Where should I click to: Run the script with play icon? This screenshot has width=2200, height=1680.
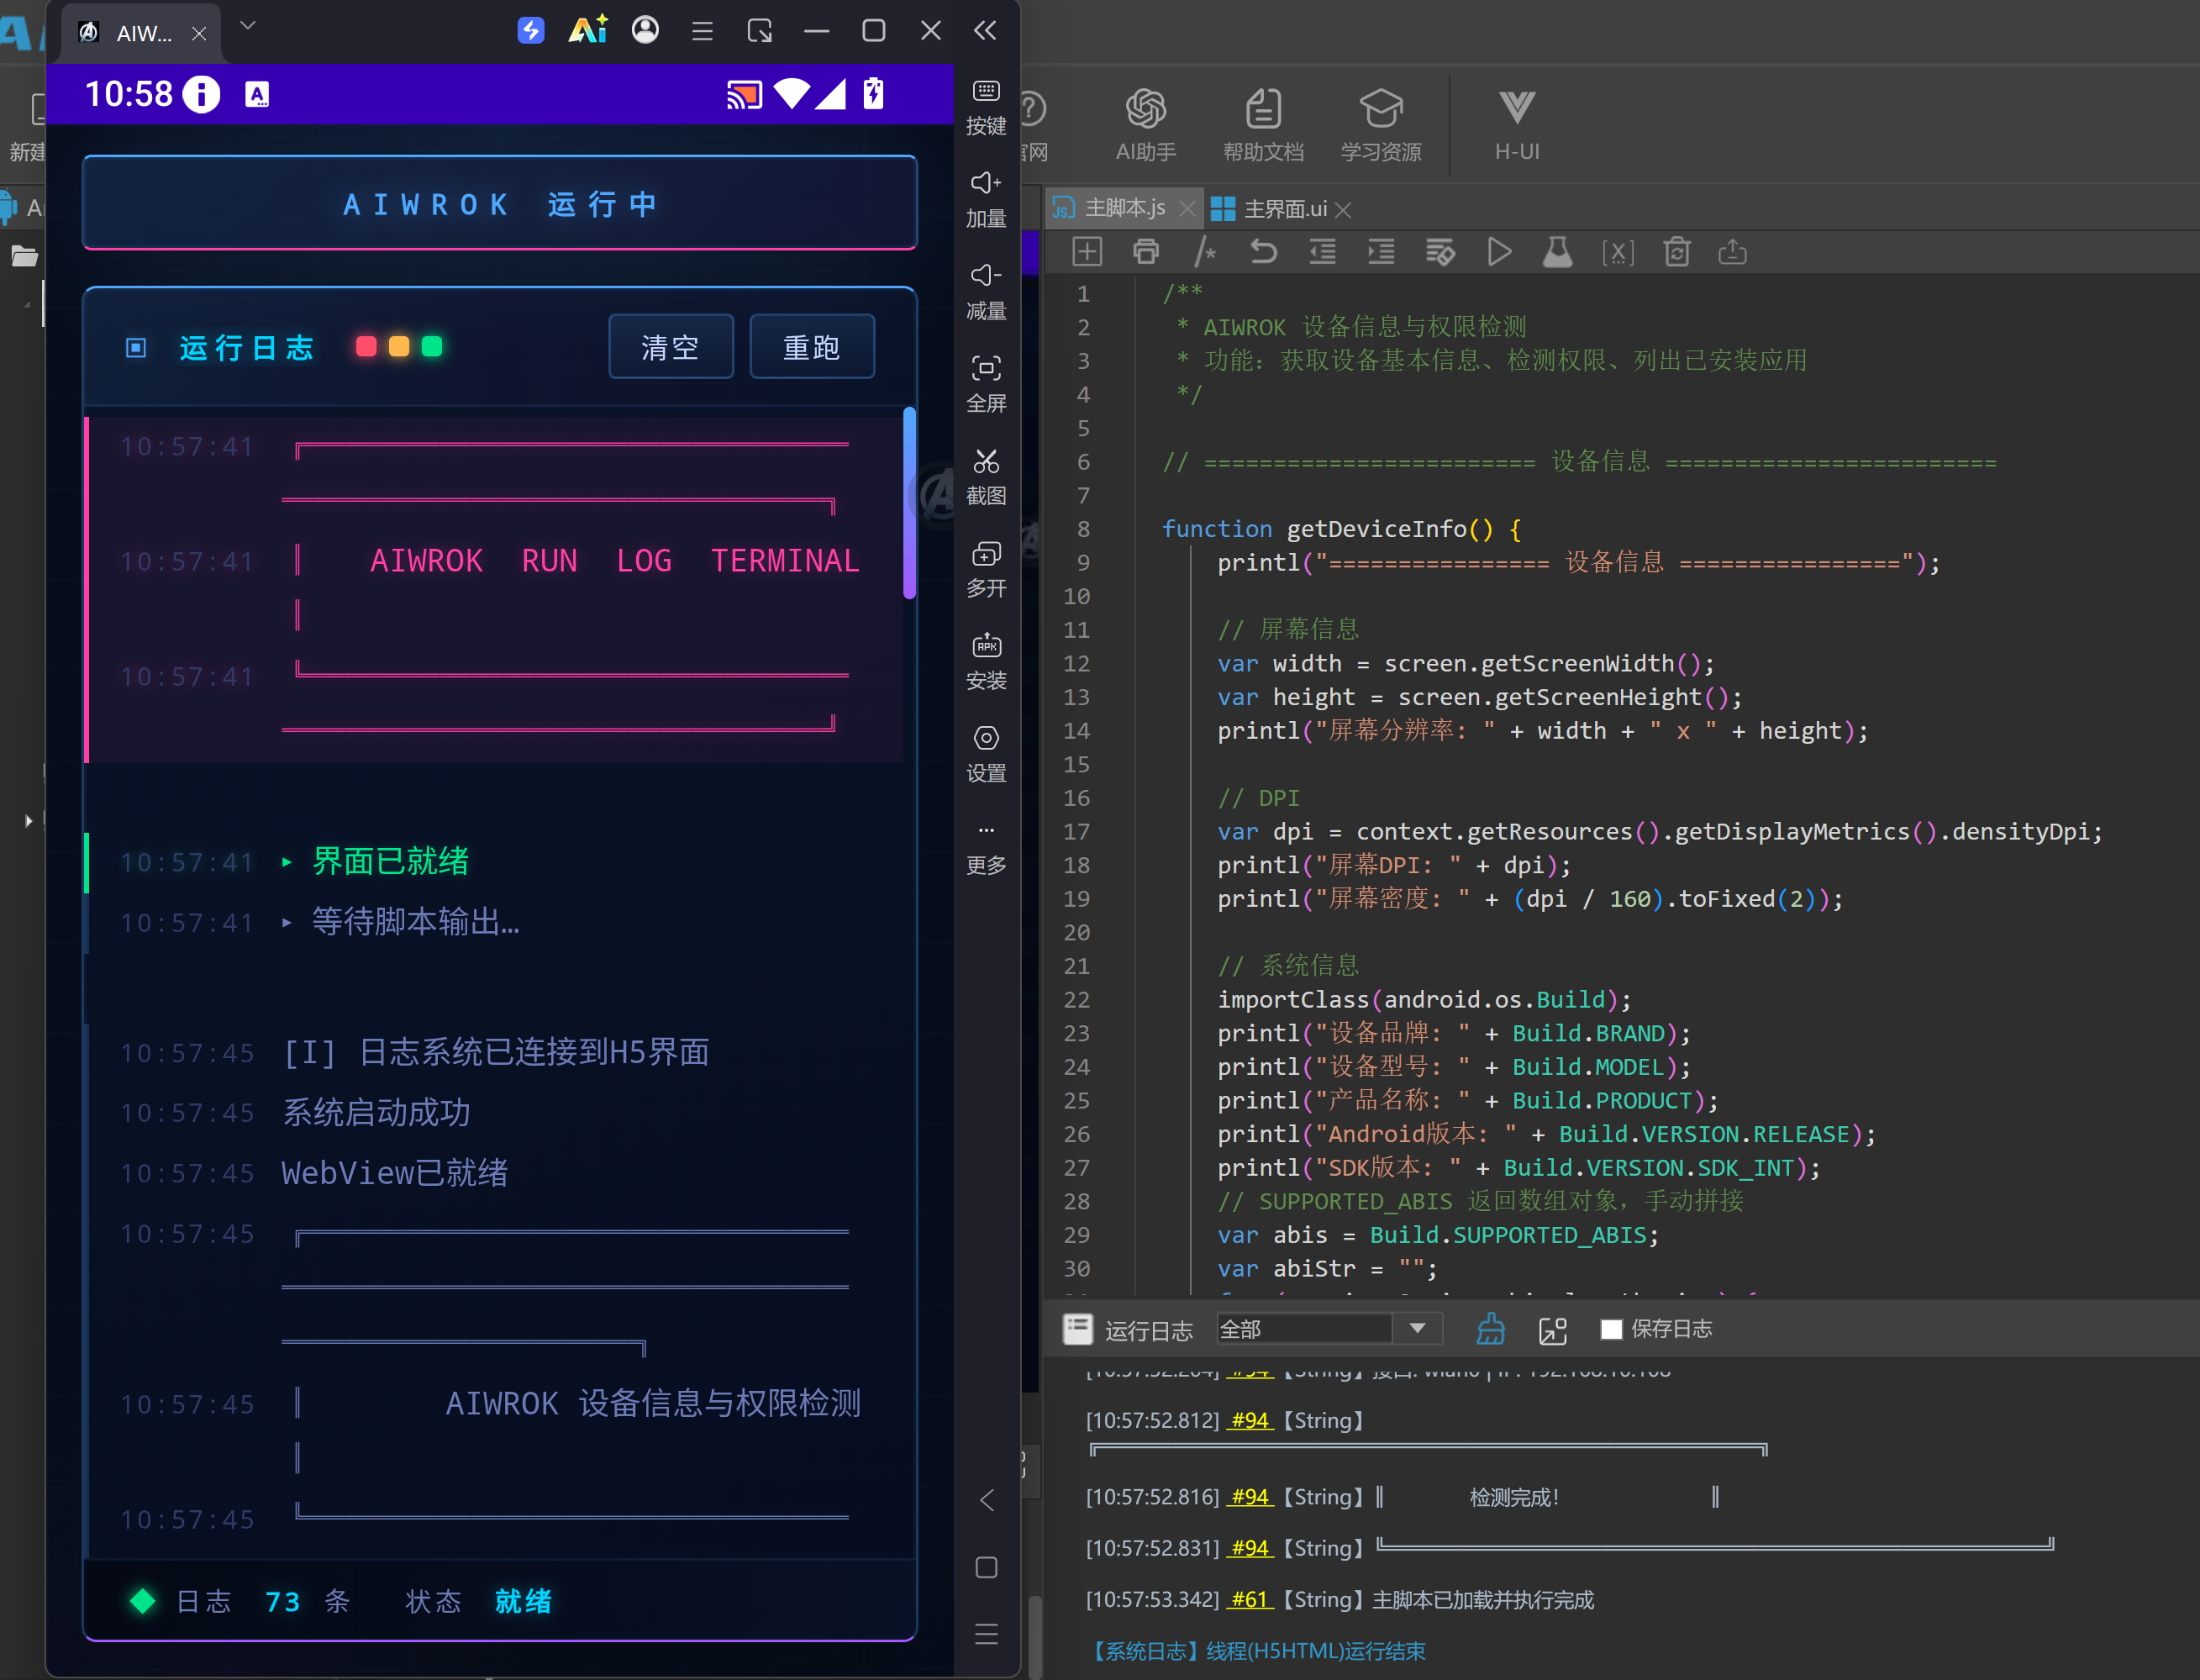pos(1499,252)
